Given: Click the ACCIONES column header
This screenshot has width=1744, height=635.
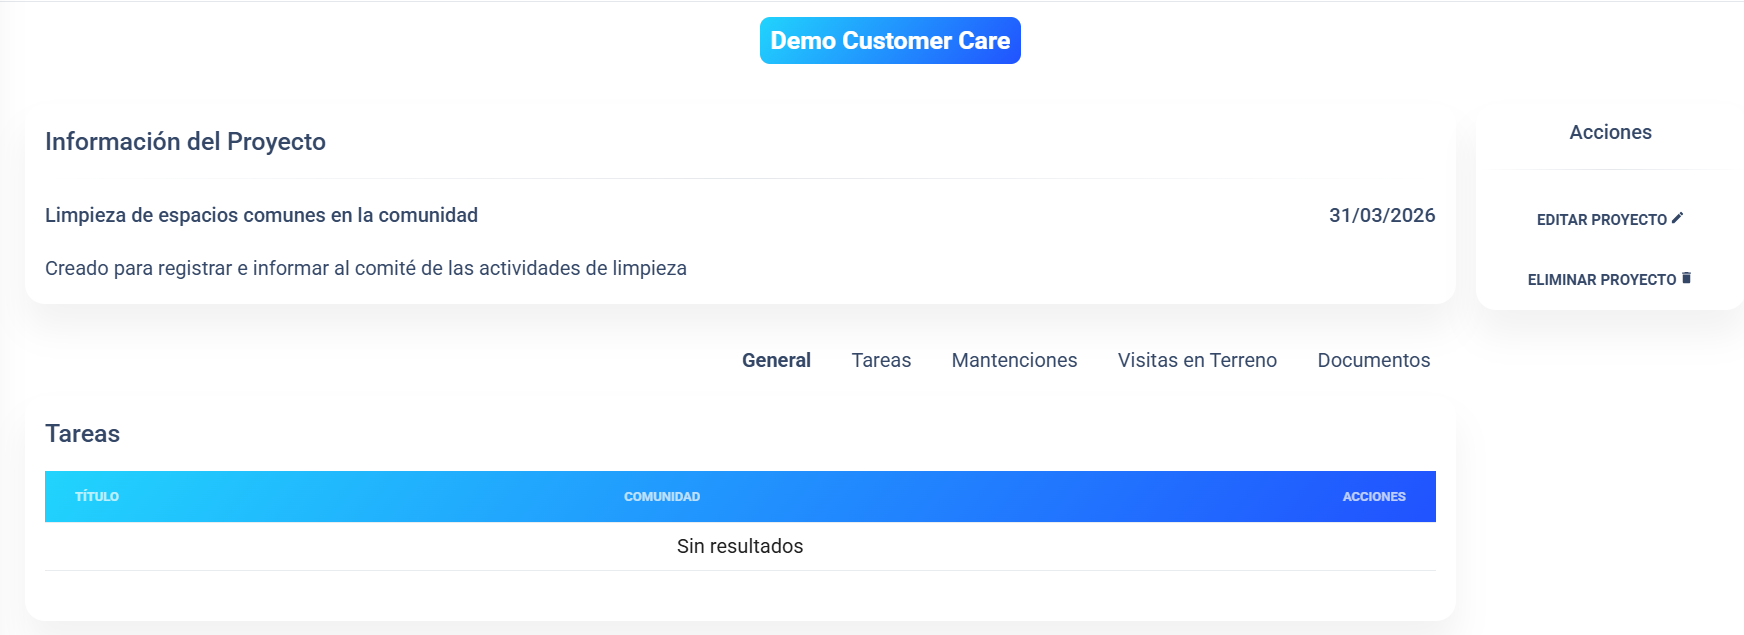Looking at the screenshot, I should point(1373,497).
